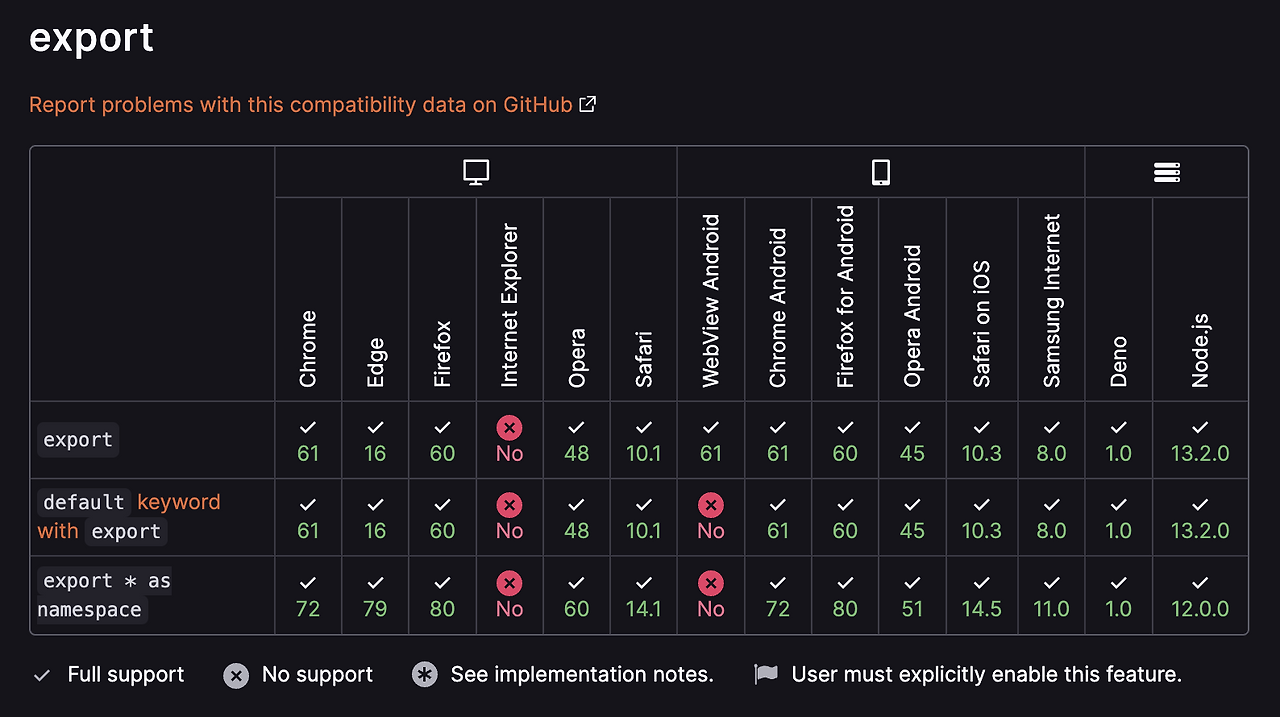Click Internet Explorer's No icon in export row

(509, 428)
